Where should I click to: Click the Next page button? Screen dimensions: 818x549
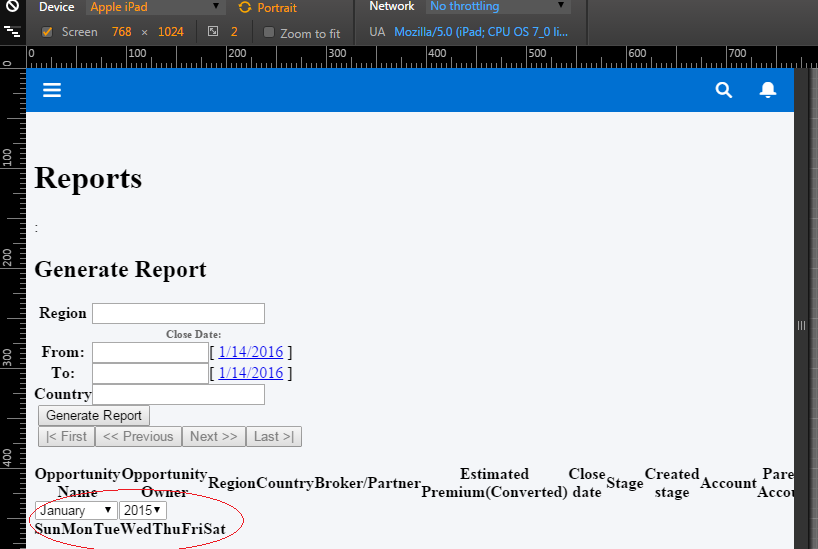coord(213,436)
